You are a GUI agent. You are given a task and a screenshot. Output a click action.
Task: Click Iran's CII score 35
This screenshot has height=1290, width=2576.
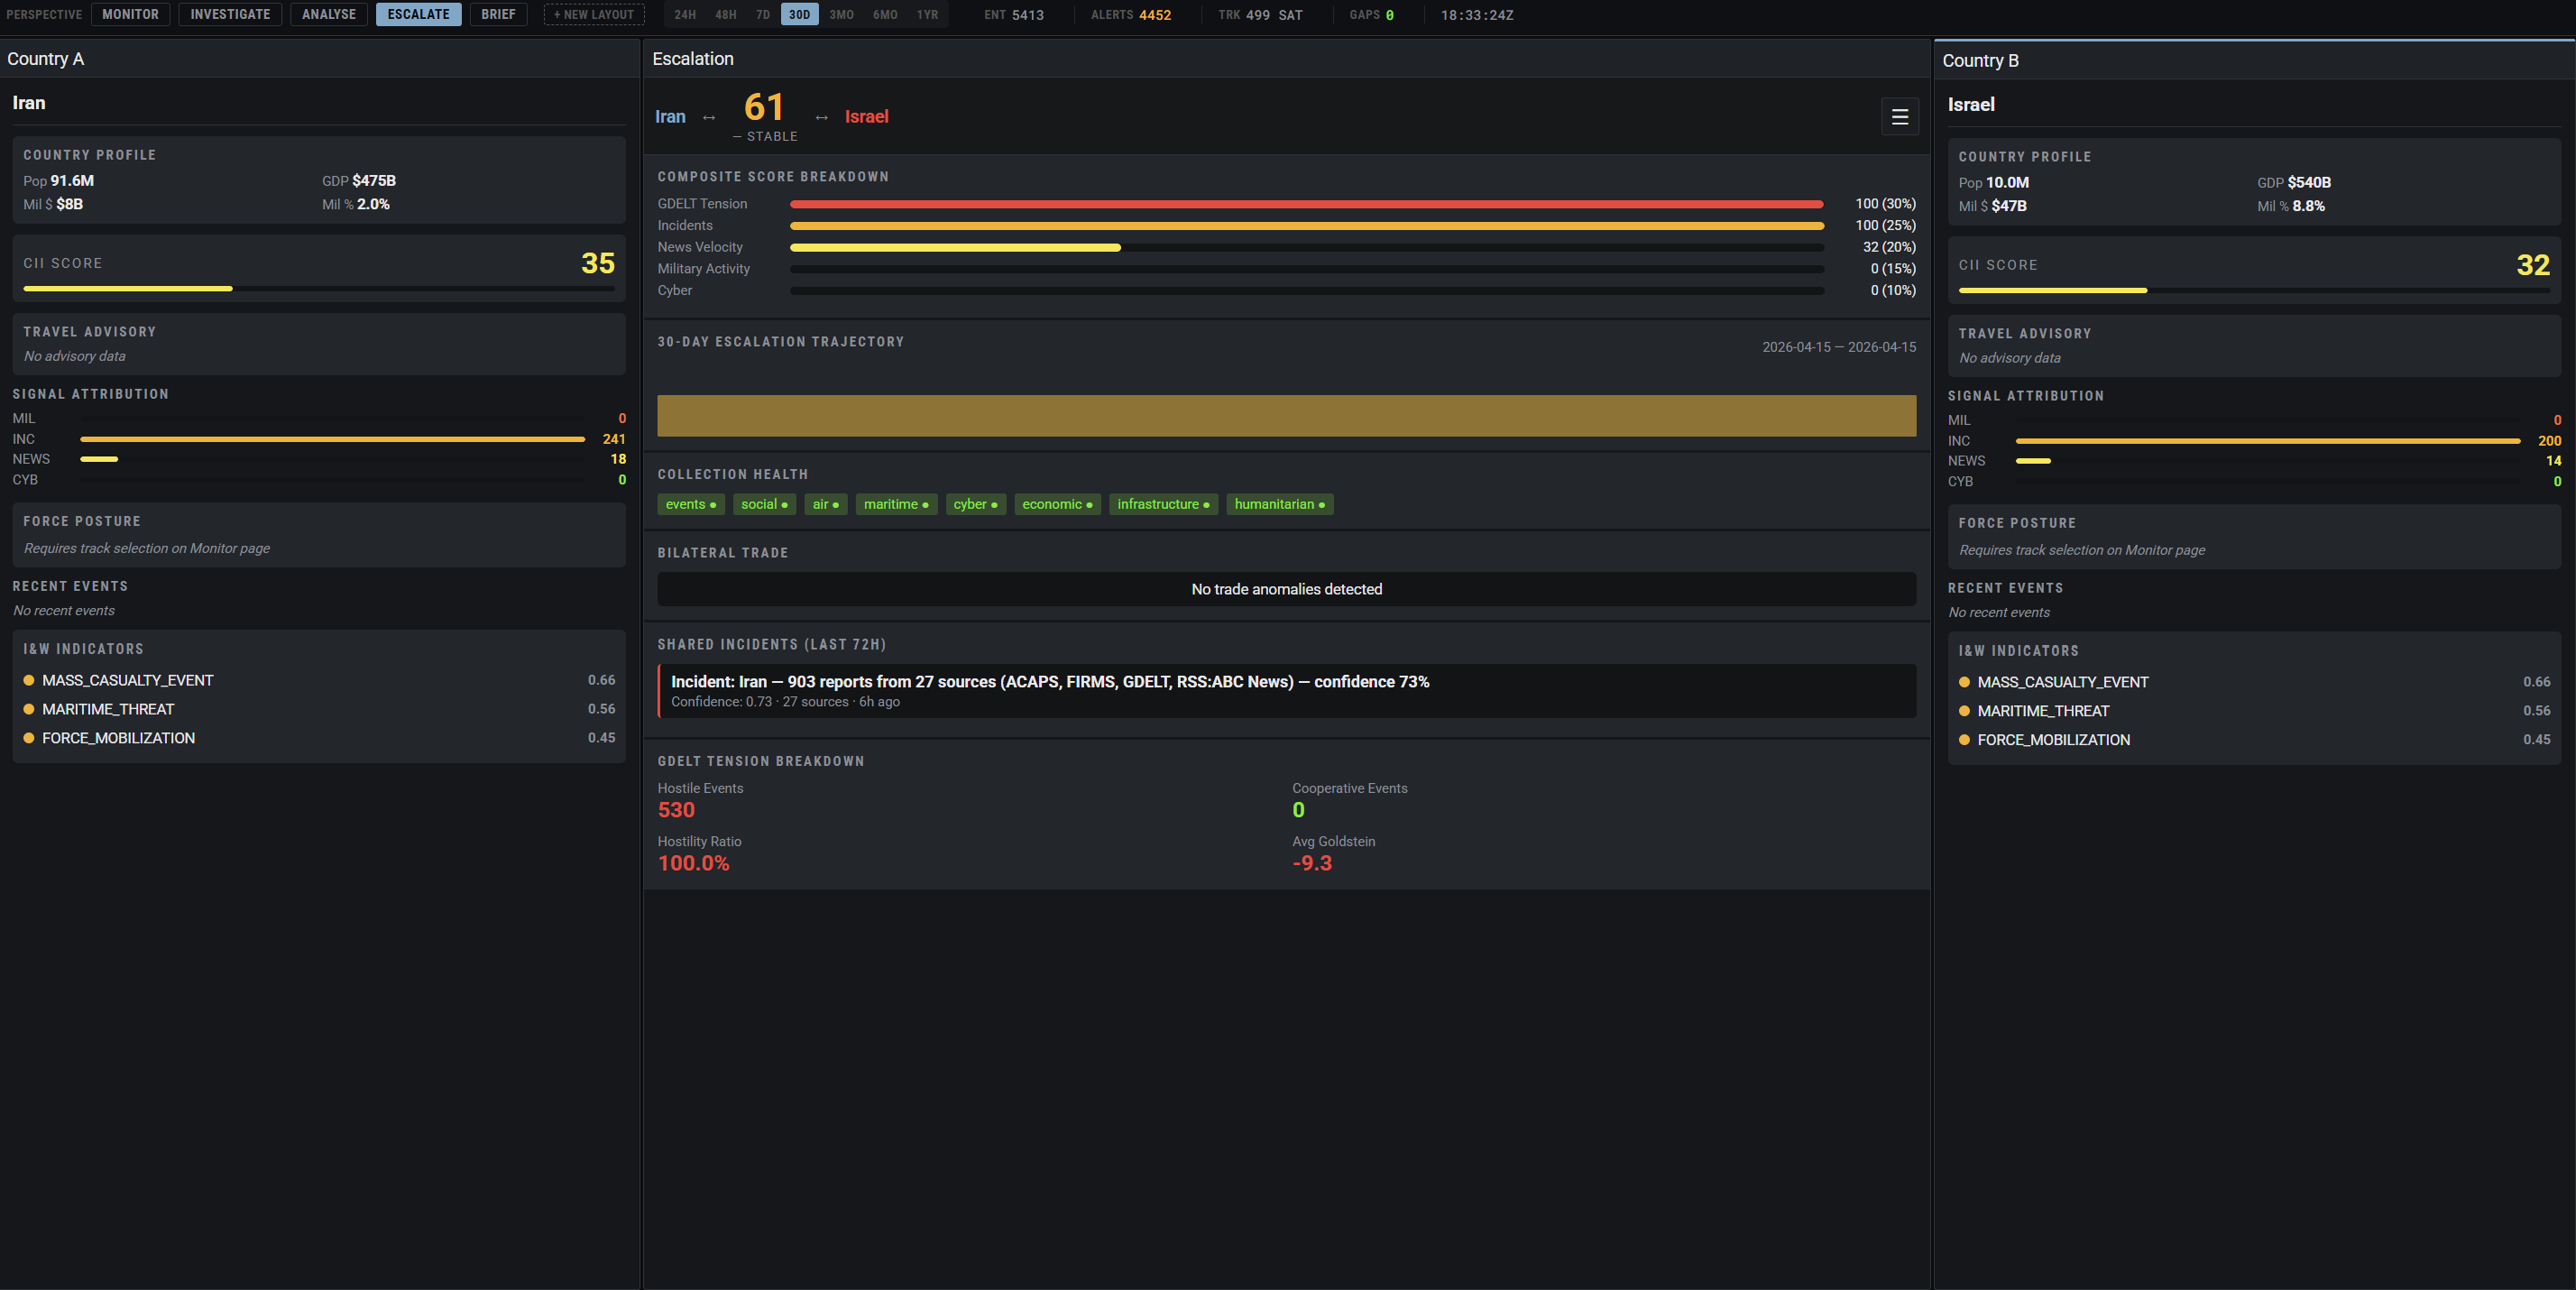pyautogui.click(x=597, y=263)
